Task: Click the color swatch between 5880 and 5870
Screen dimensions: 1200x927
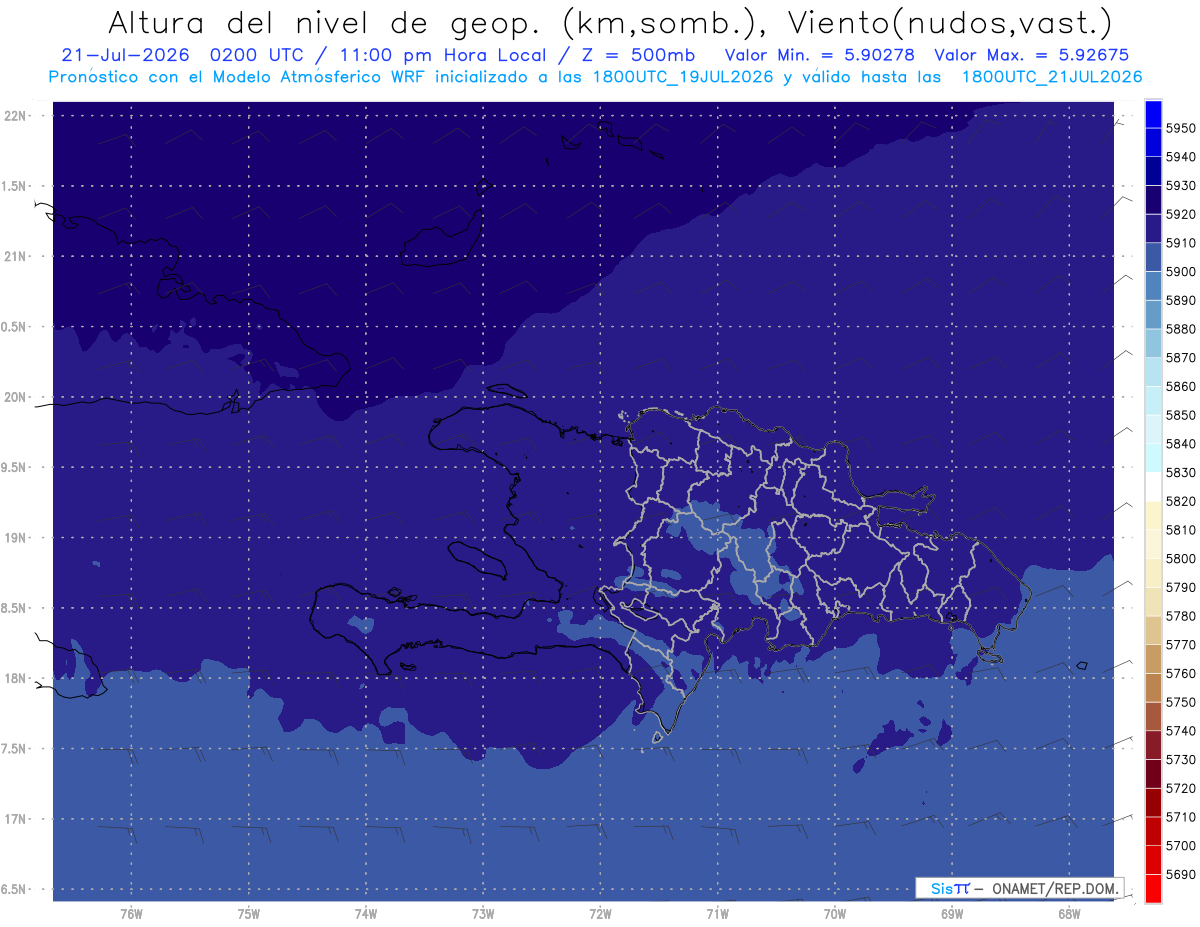Action: coord(1152,343)
